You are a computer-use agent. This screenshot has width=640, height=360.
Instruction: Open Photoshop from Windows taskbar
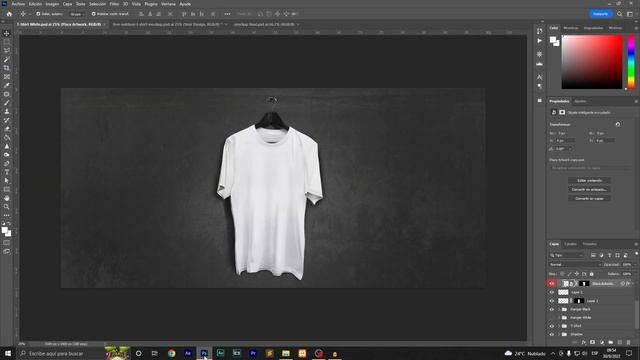pyautogui.click(x=204, y=353)
